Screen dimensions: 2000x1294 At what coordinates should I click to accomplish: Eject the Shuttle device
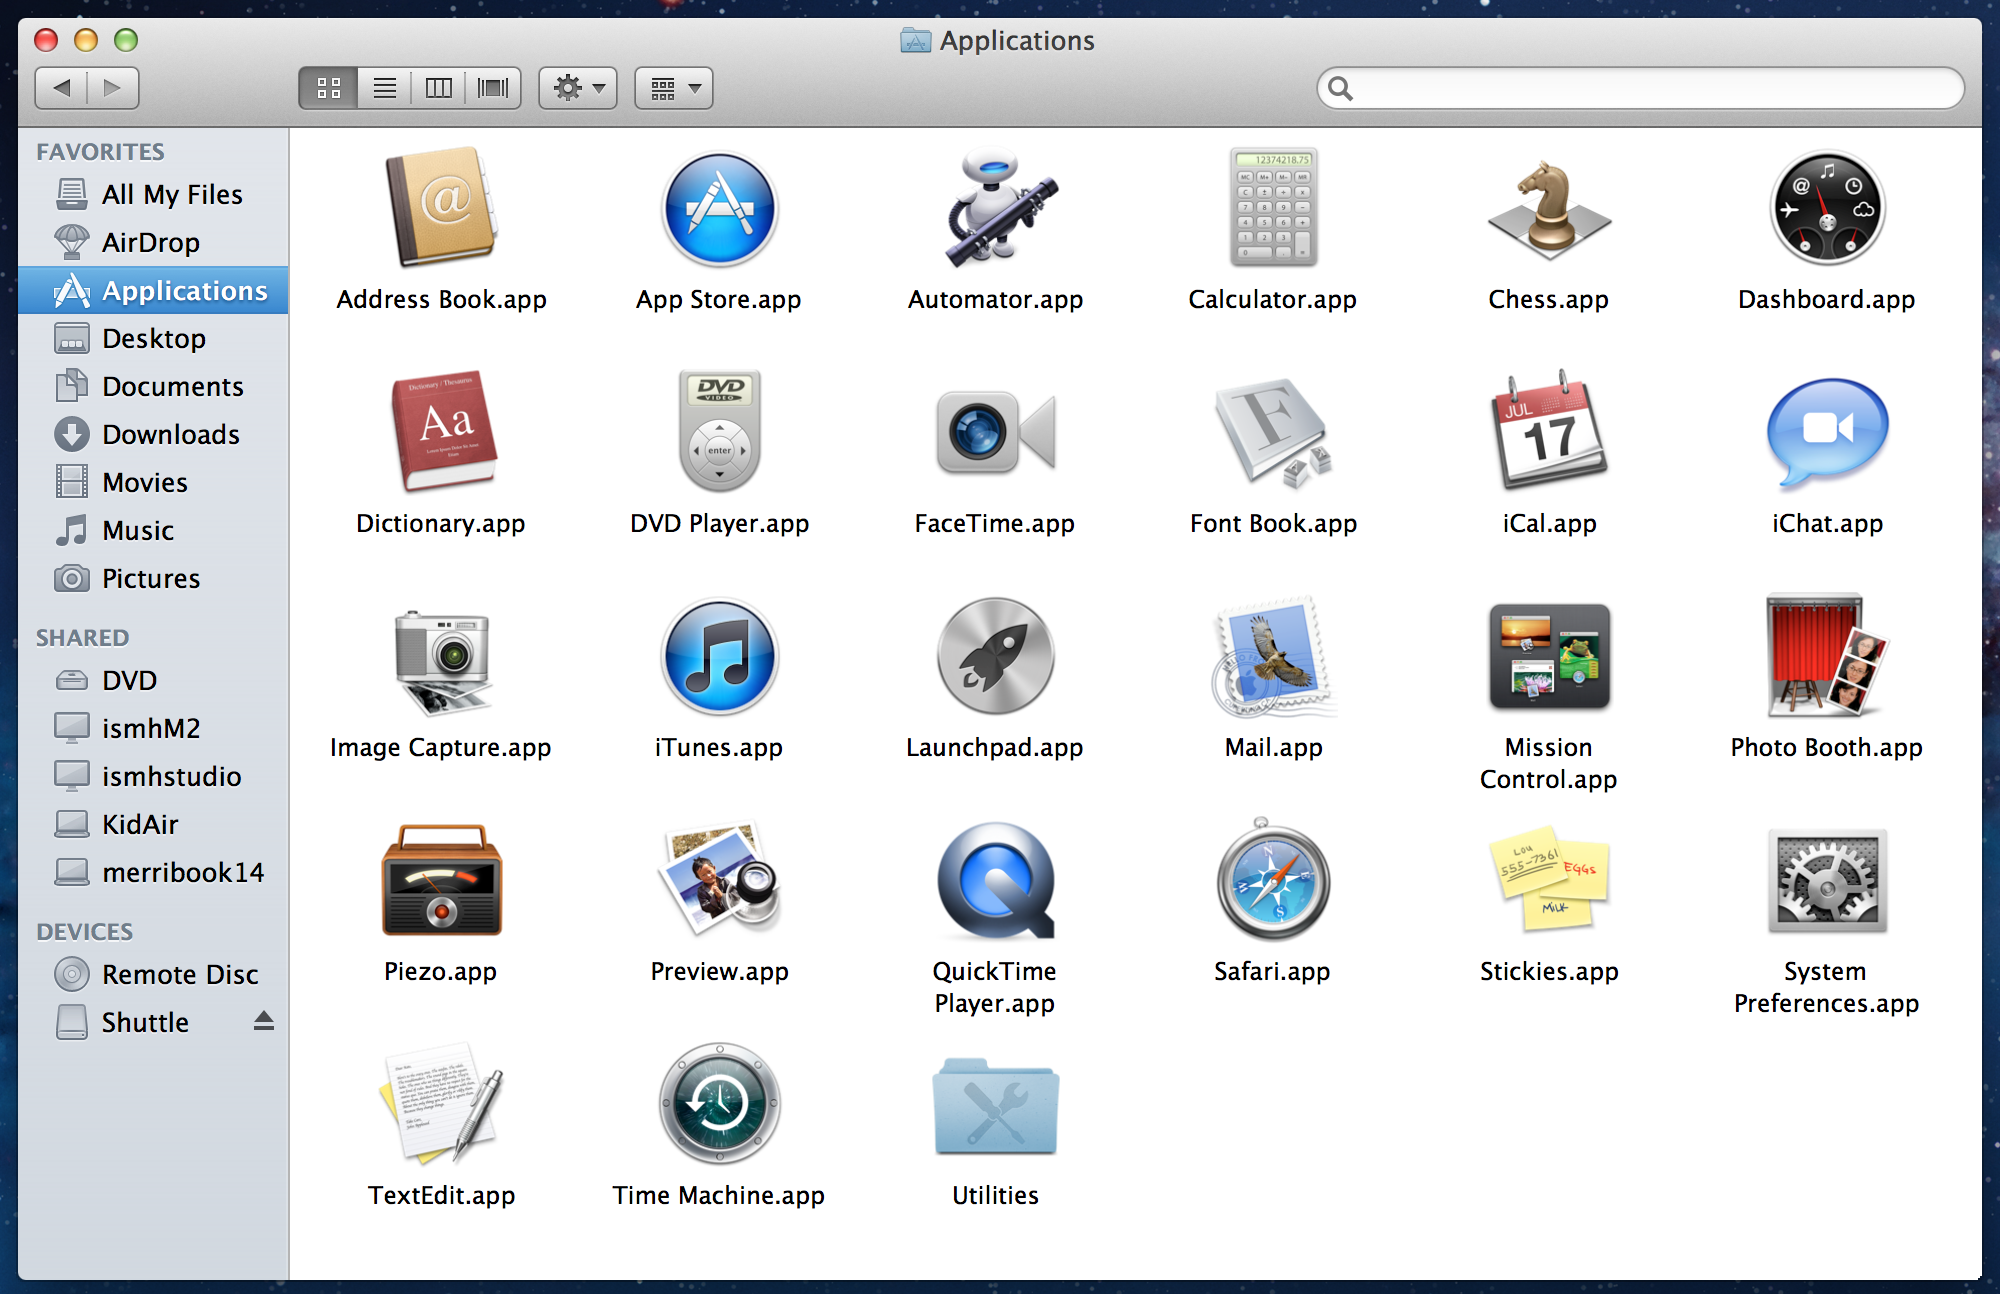pos(263,1021)
